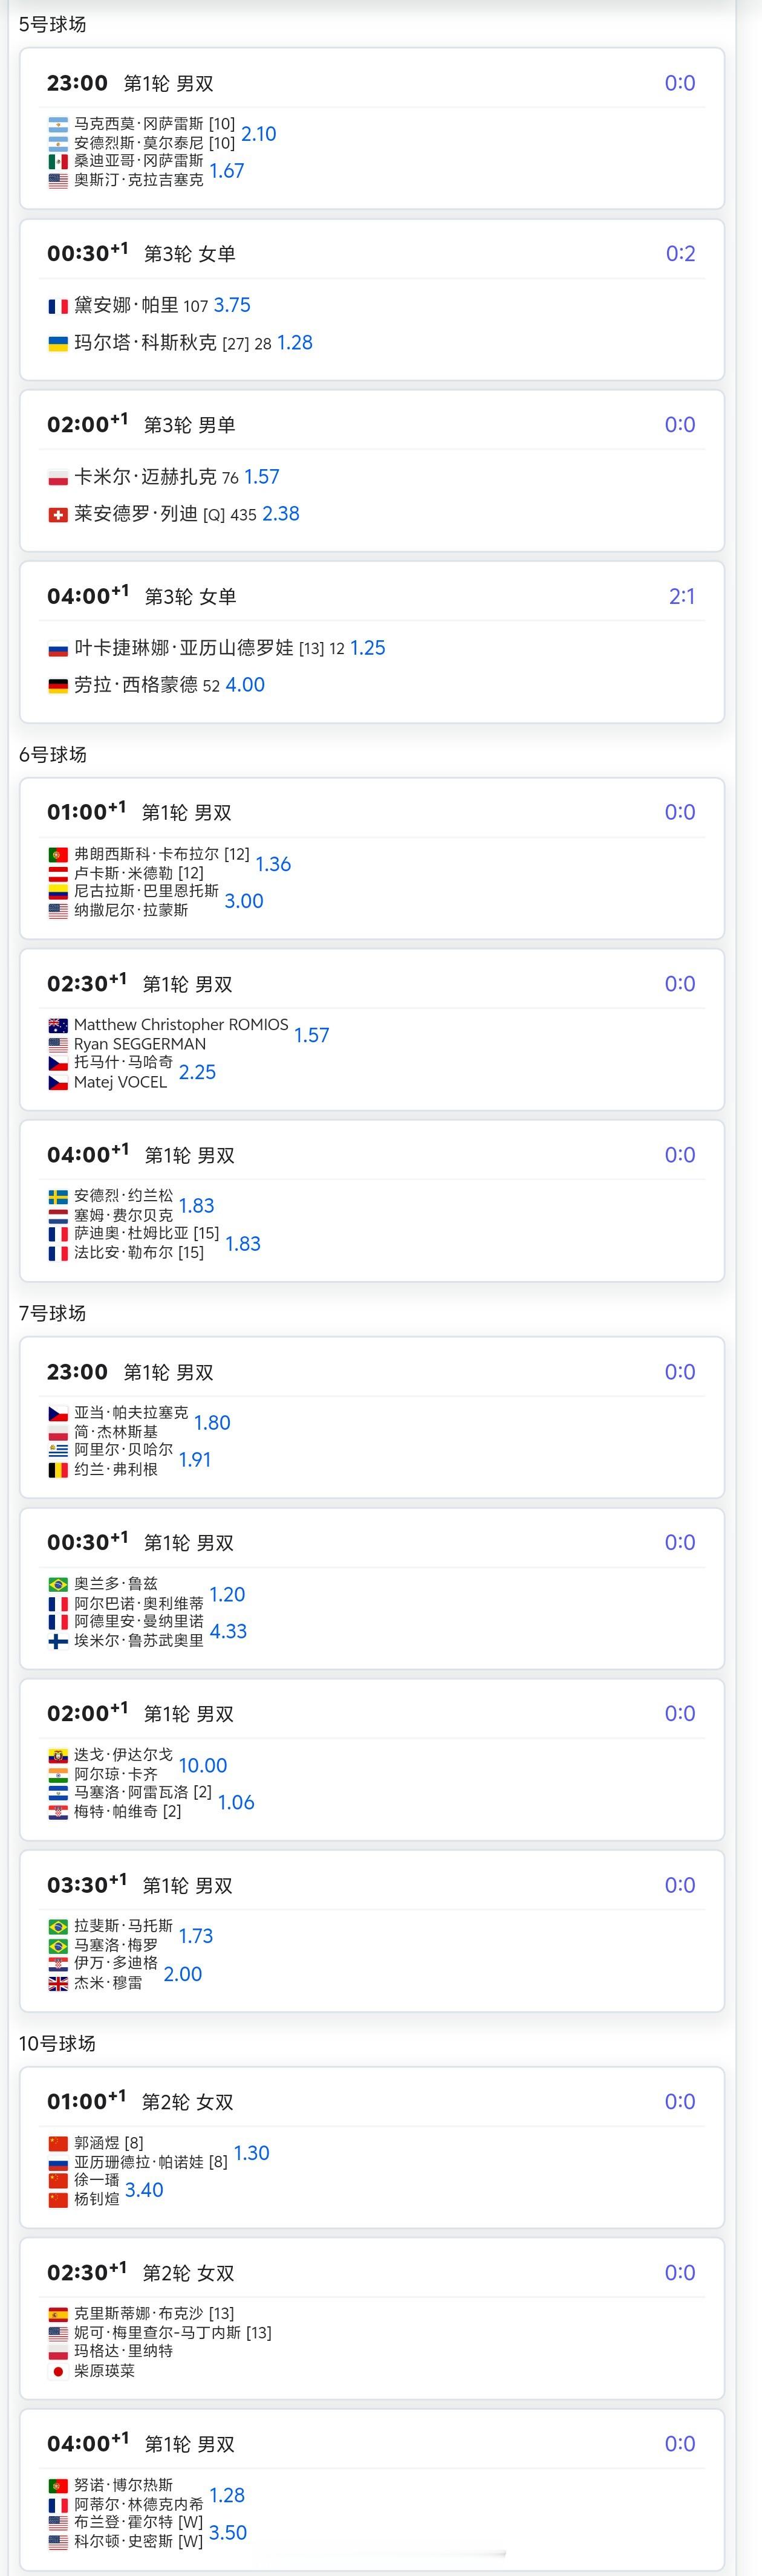Select odds 1.28 for 玛尔塔·科斯秋克
762x2576 pixels.
pyautogui.click(x=295, y=343)
